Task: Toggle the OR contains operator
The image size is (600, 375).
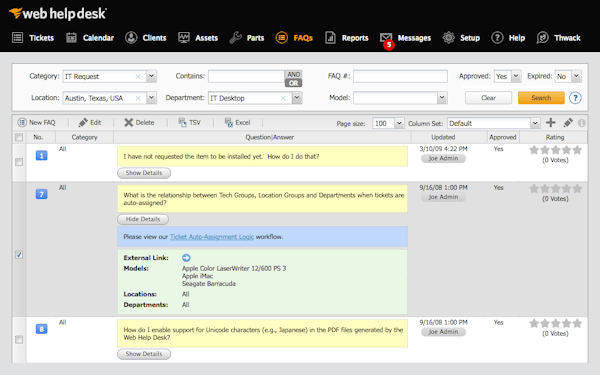Action: 293,83
